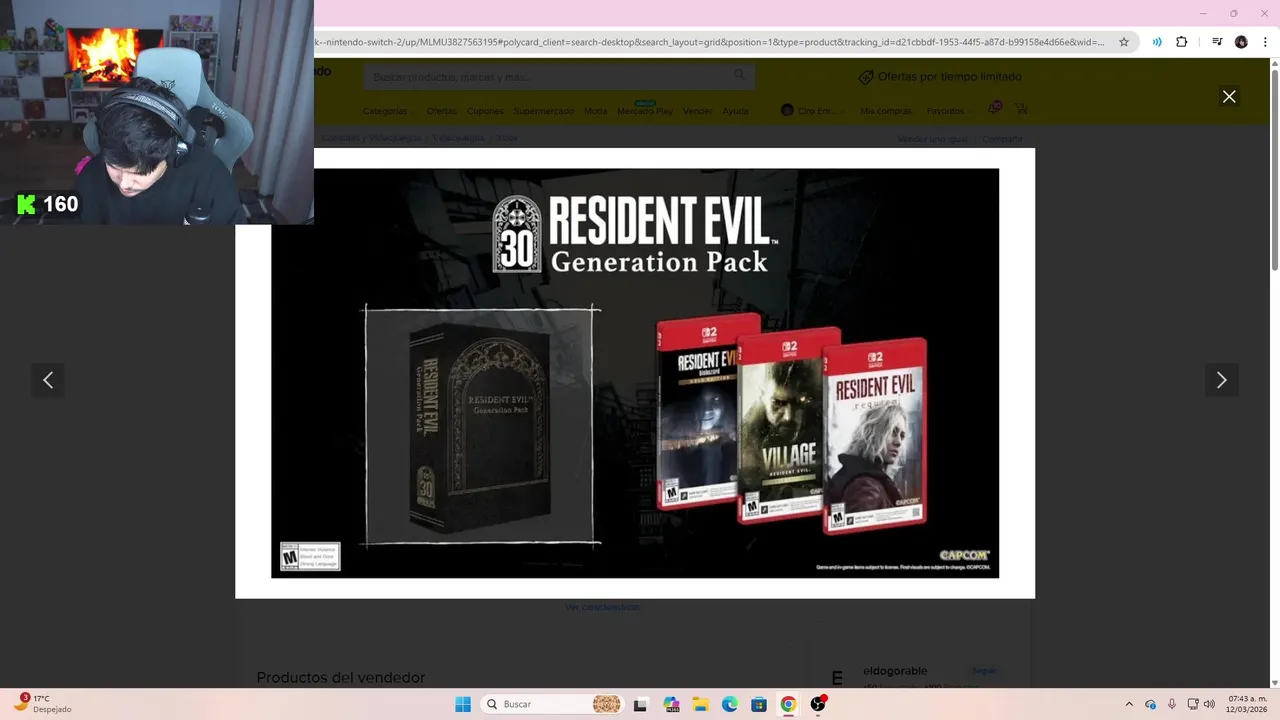1280x720 pixels.
Task: Open Task View on the taskbar
Action: click(x=641, y=704)
